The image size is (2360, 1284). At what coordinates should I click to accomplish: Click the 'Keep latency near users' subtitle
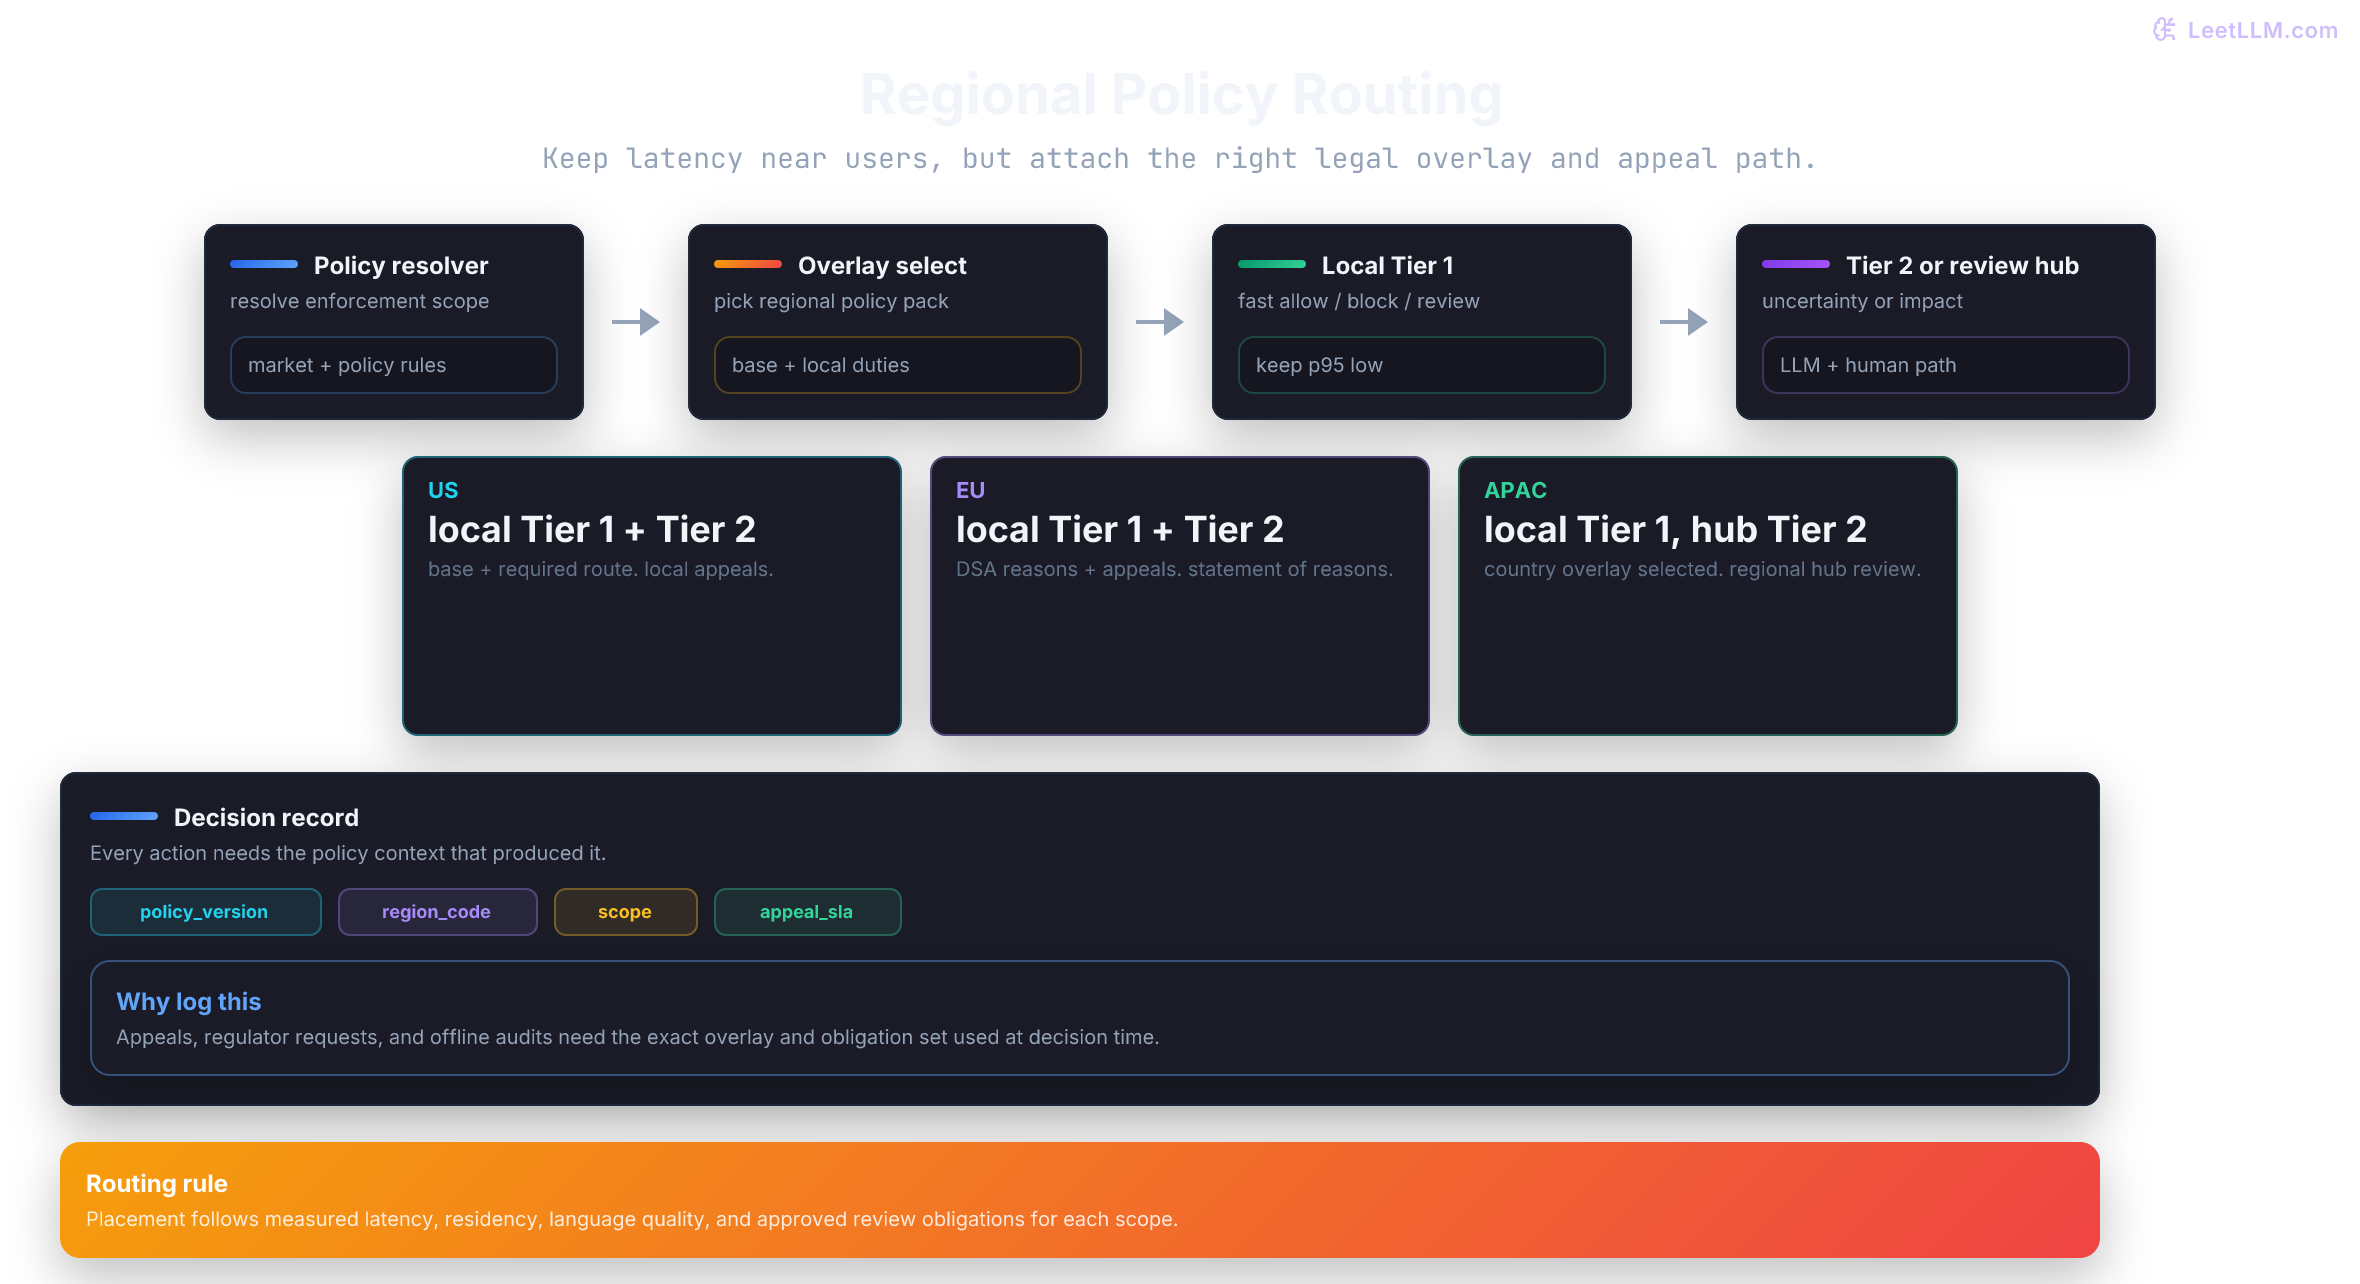[x=1179, y=158]
